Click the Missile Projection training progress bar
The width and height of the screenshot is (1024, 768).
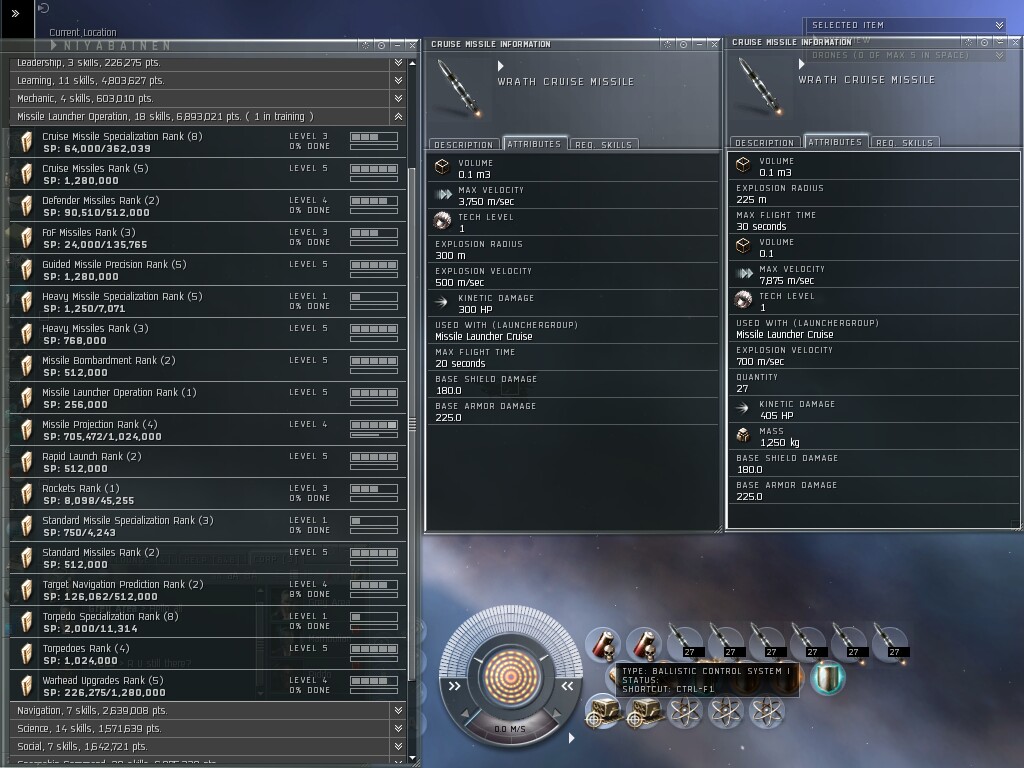374,435
